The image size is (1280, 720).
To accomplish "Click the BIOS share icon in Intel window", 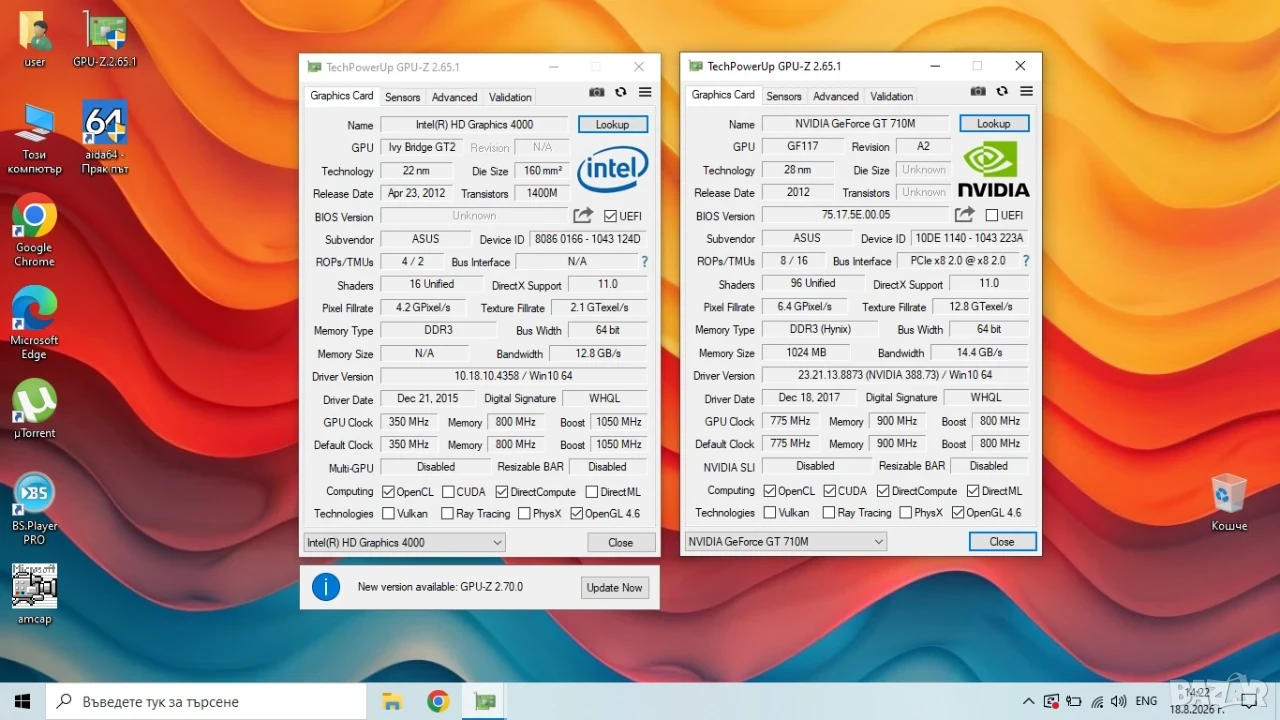I will pyautogui.click(x=583, y=215).
